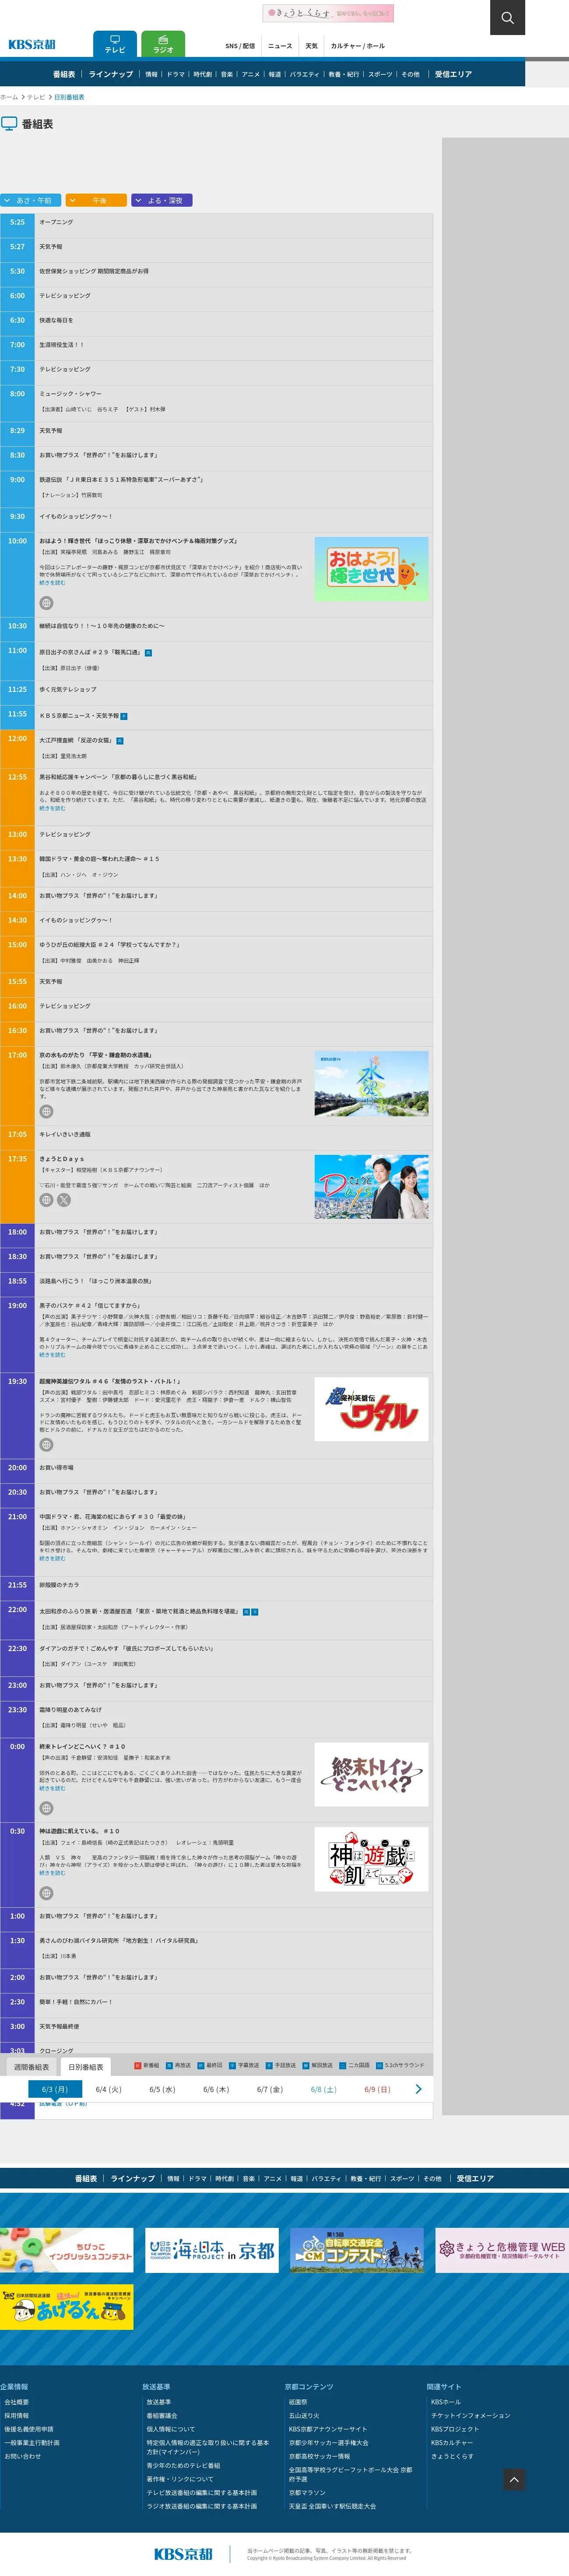Select ラインナップ in the lower navigation bar
569x2576 pixels.
132,2178
